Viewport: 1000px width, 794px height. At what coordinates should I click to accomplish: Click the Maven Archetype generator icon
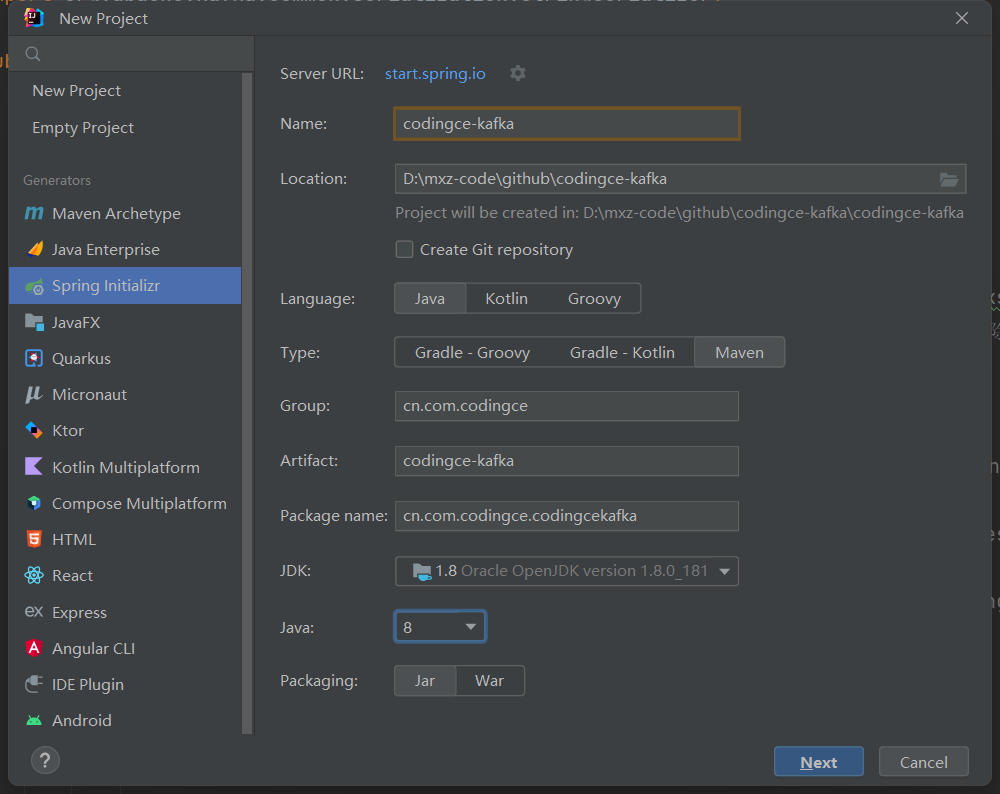pos(34,213)
